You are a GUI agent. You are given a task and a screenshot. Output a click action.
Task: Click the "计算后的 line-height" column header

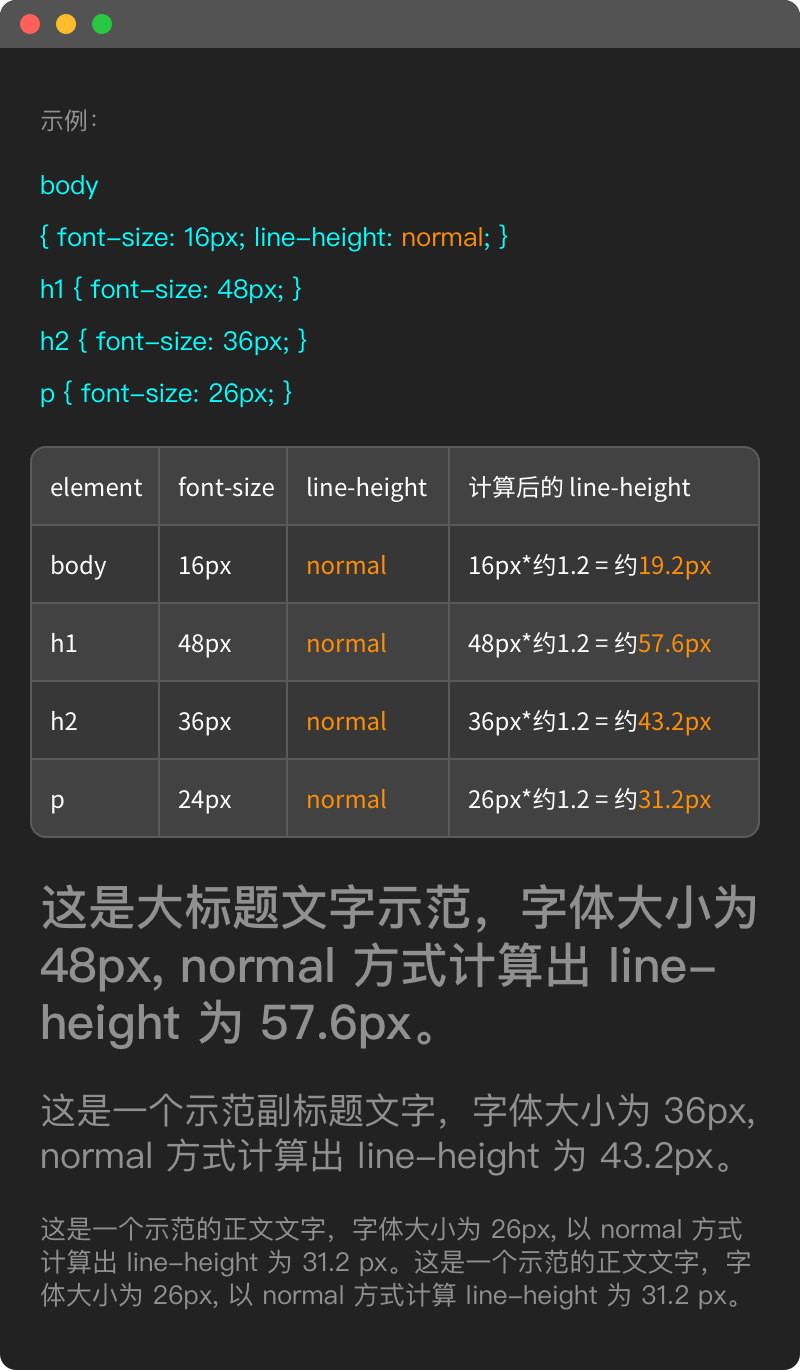[579, 488]
